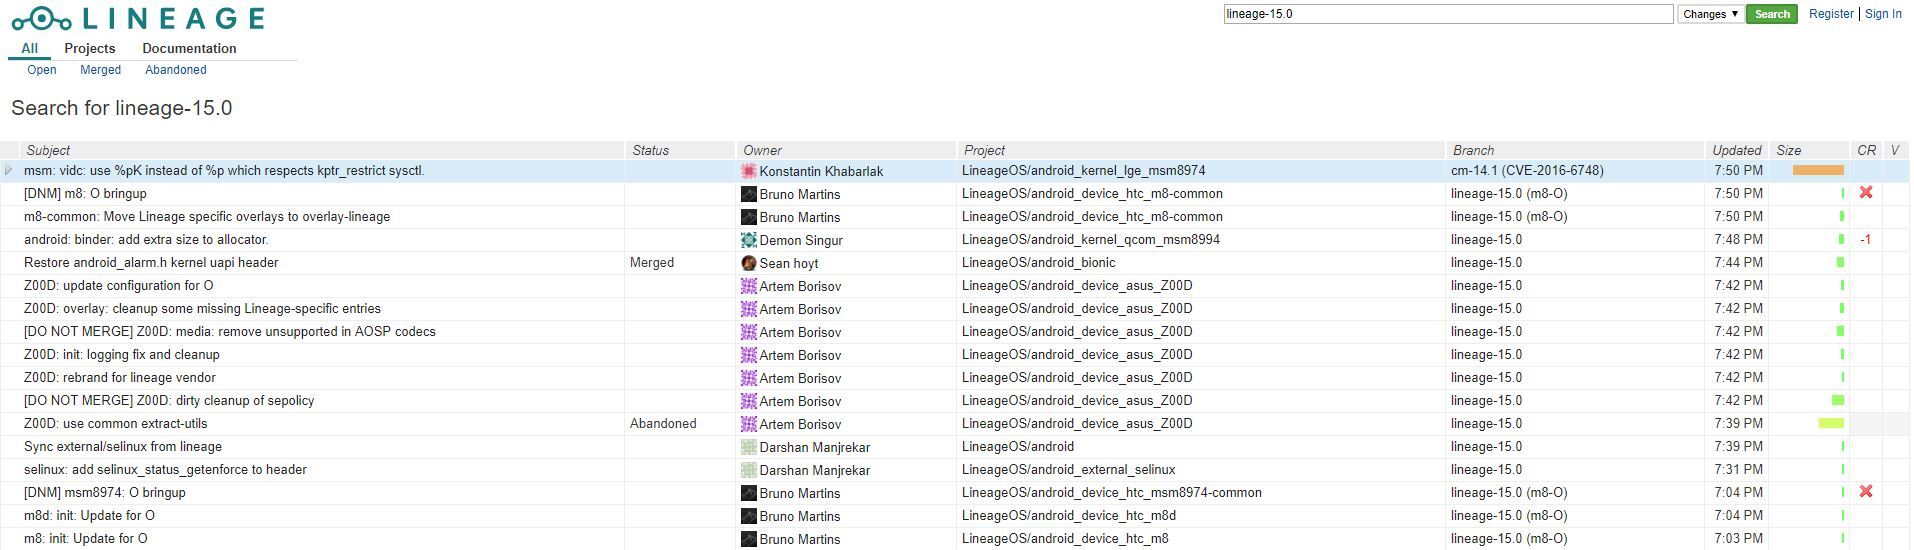1914x550 pixels.
Task: Click Darshan Manjrekar's avatar on selinux header row
Action: (x=748, y=470)
